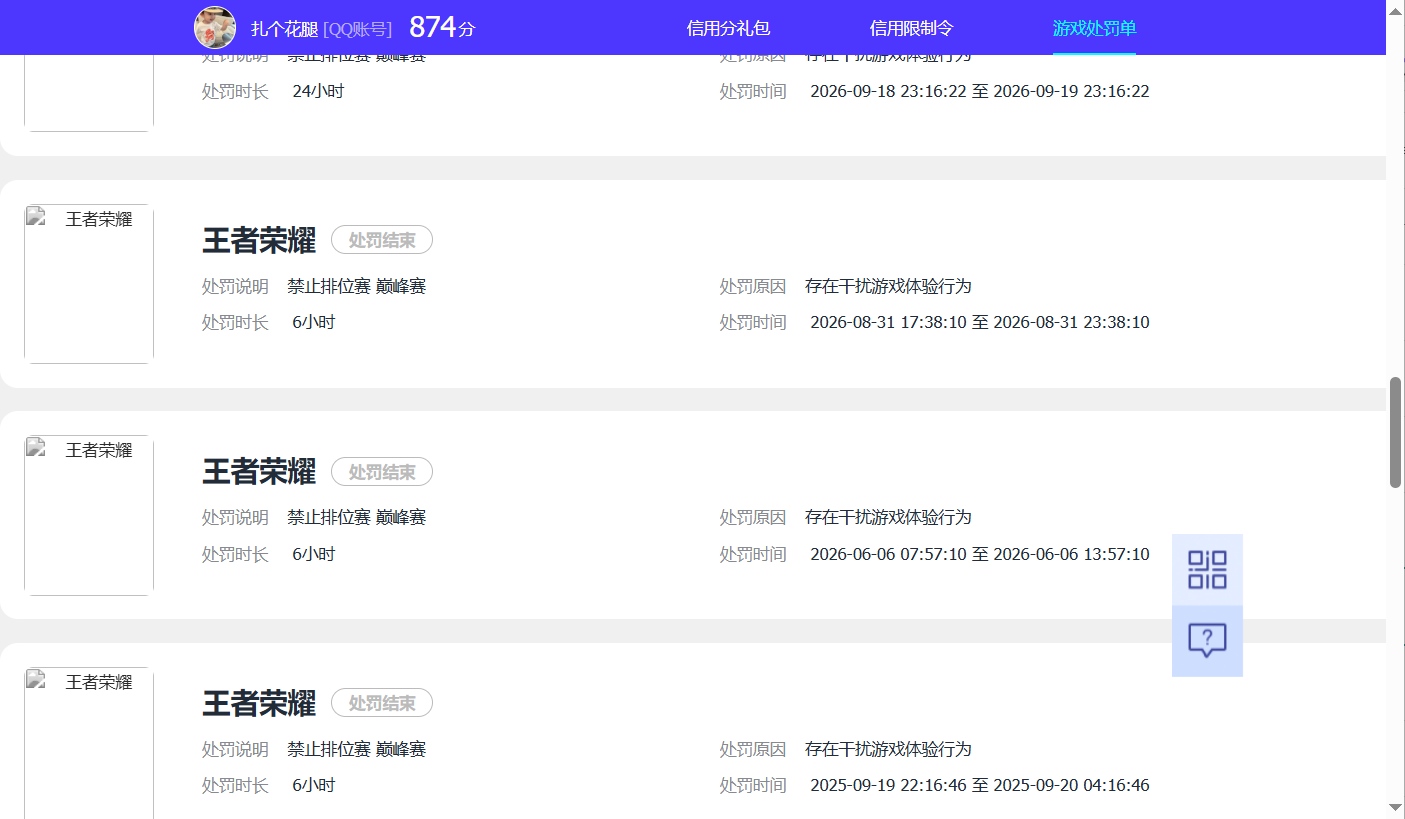Click 6小时 duration in 2026-08-31 penalty
This screenshot has height=819, width=1405.
314,322
